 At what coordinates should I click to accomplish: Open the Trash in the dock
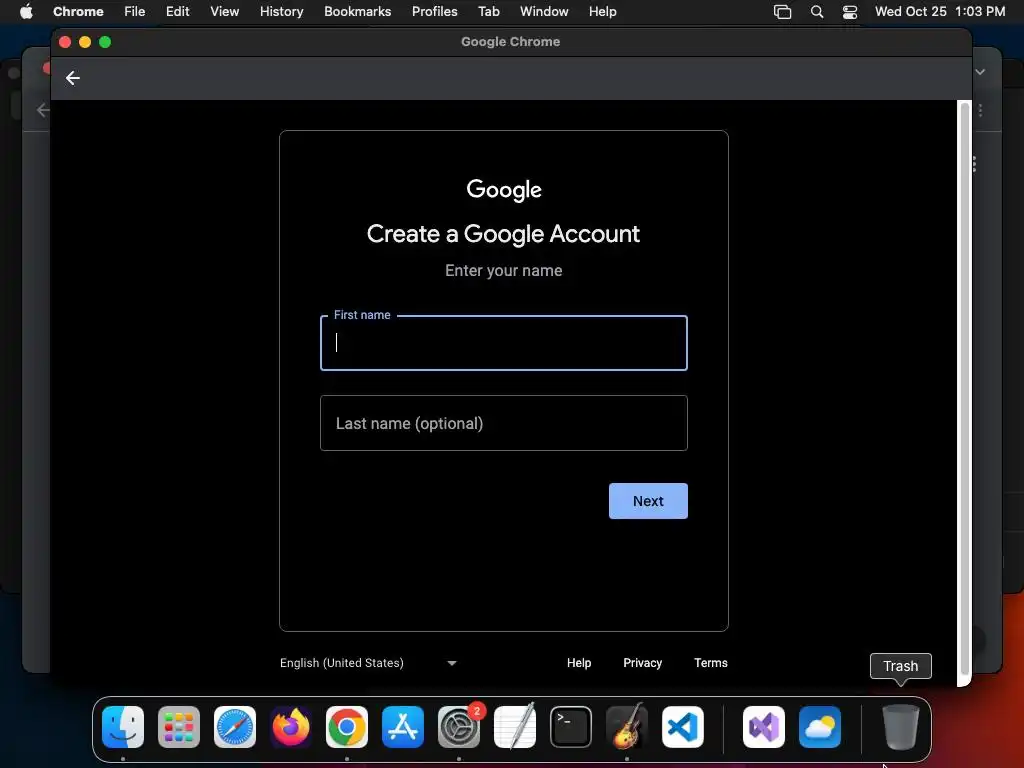tap(901, 727)
